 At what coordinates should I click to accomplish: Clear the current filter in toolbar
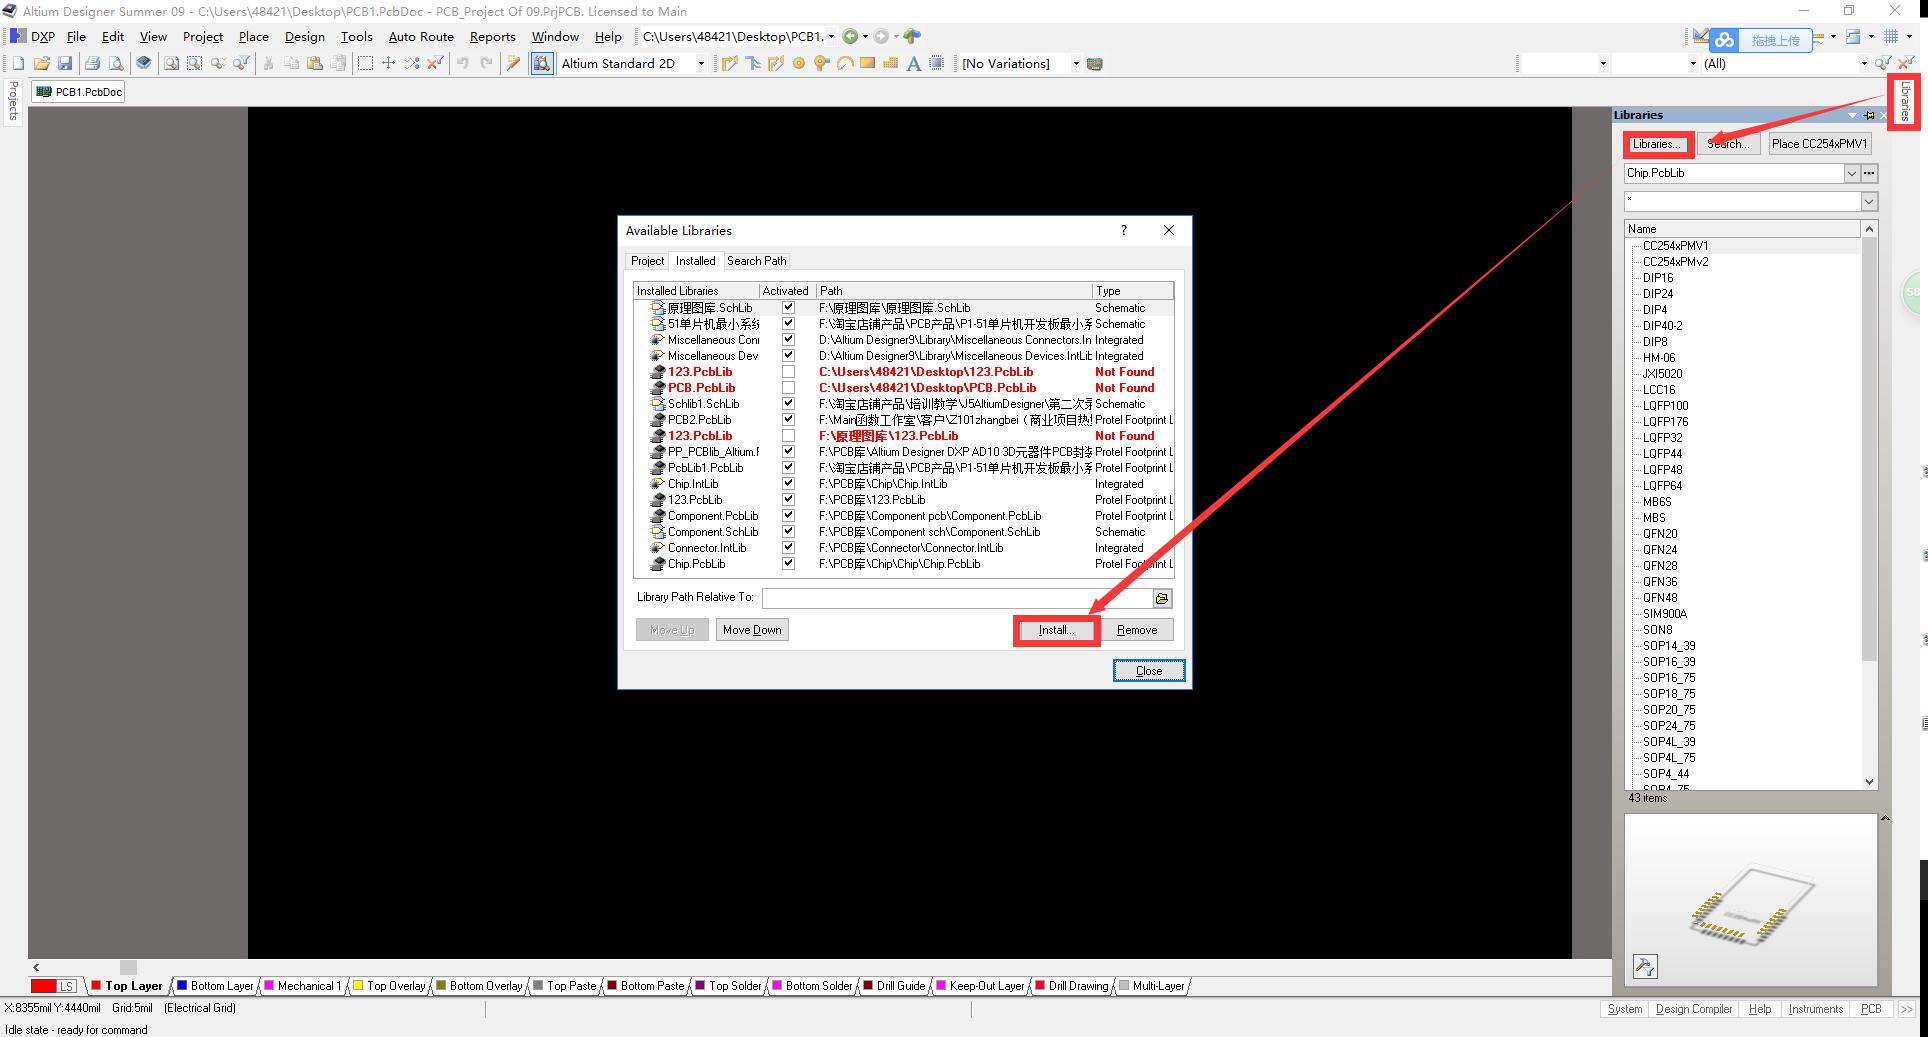coord(435,63)
